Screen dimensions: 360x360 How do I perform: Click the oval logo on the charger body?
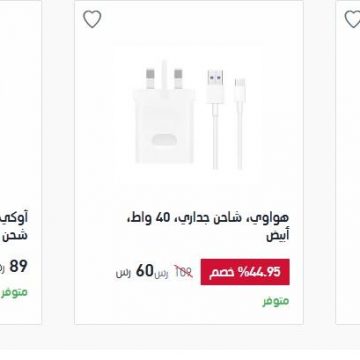point(164,139)
